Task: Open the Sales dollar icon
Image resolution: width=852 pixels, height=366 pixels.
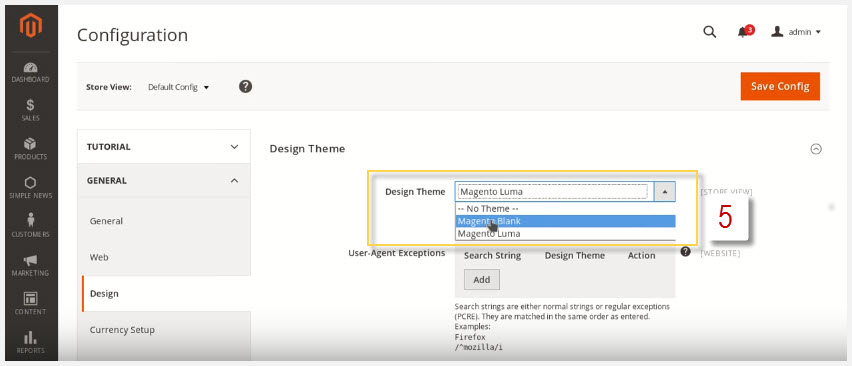Action: click(30, 105)
